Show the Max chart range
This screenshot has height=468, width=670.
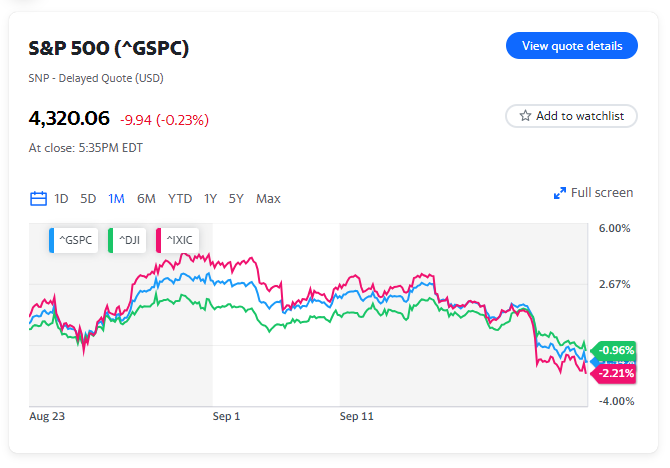(268, 199)
